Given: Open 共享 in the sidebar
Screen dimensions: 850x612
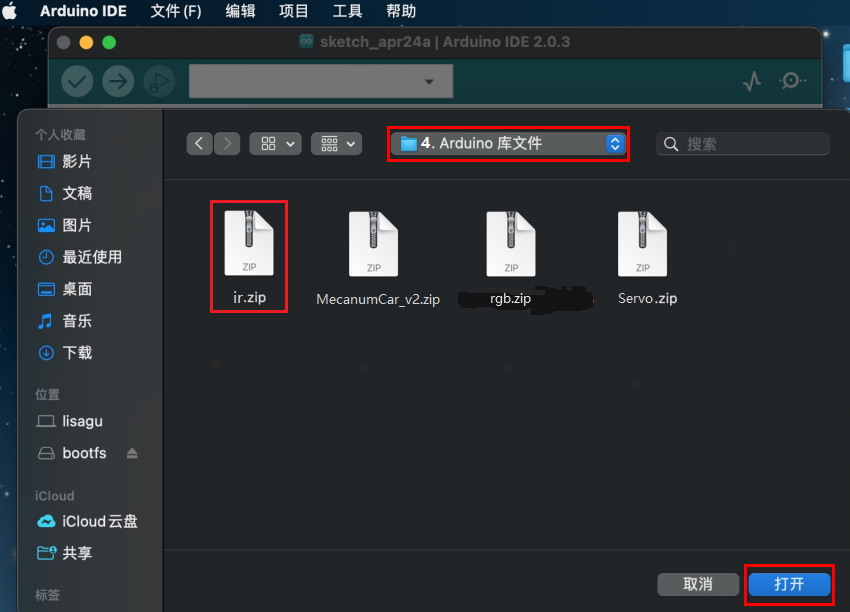Looking at the screenshot, I should pyautogui.click(x=65, y=553).
